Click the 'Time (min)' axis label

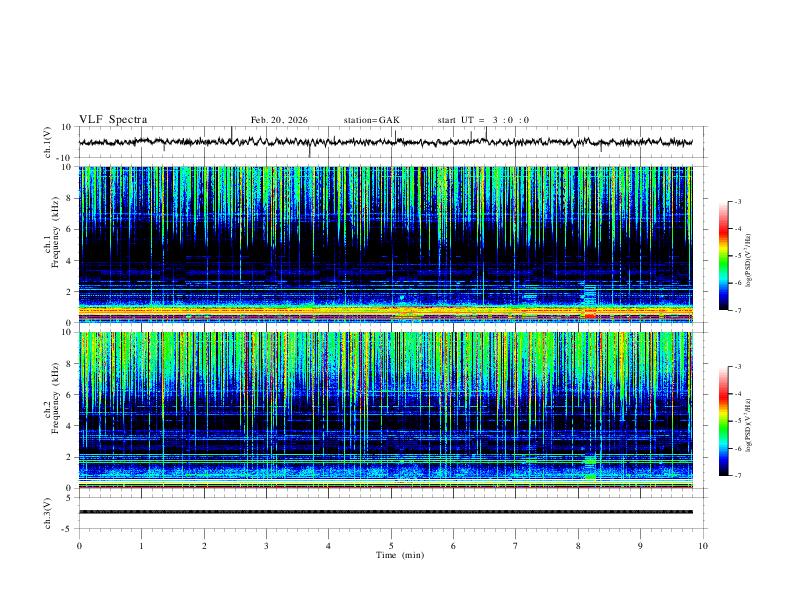pos(400,555)
